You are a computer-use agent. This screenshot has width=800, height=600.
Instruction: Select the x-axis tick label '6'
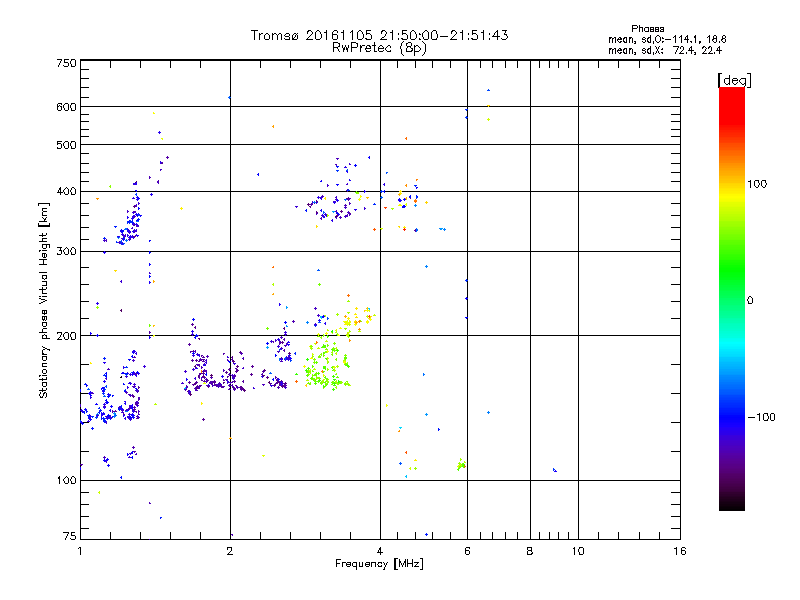(467, 551)
